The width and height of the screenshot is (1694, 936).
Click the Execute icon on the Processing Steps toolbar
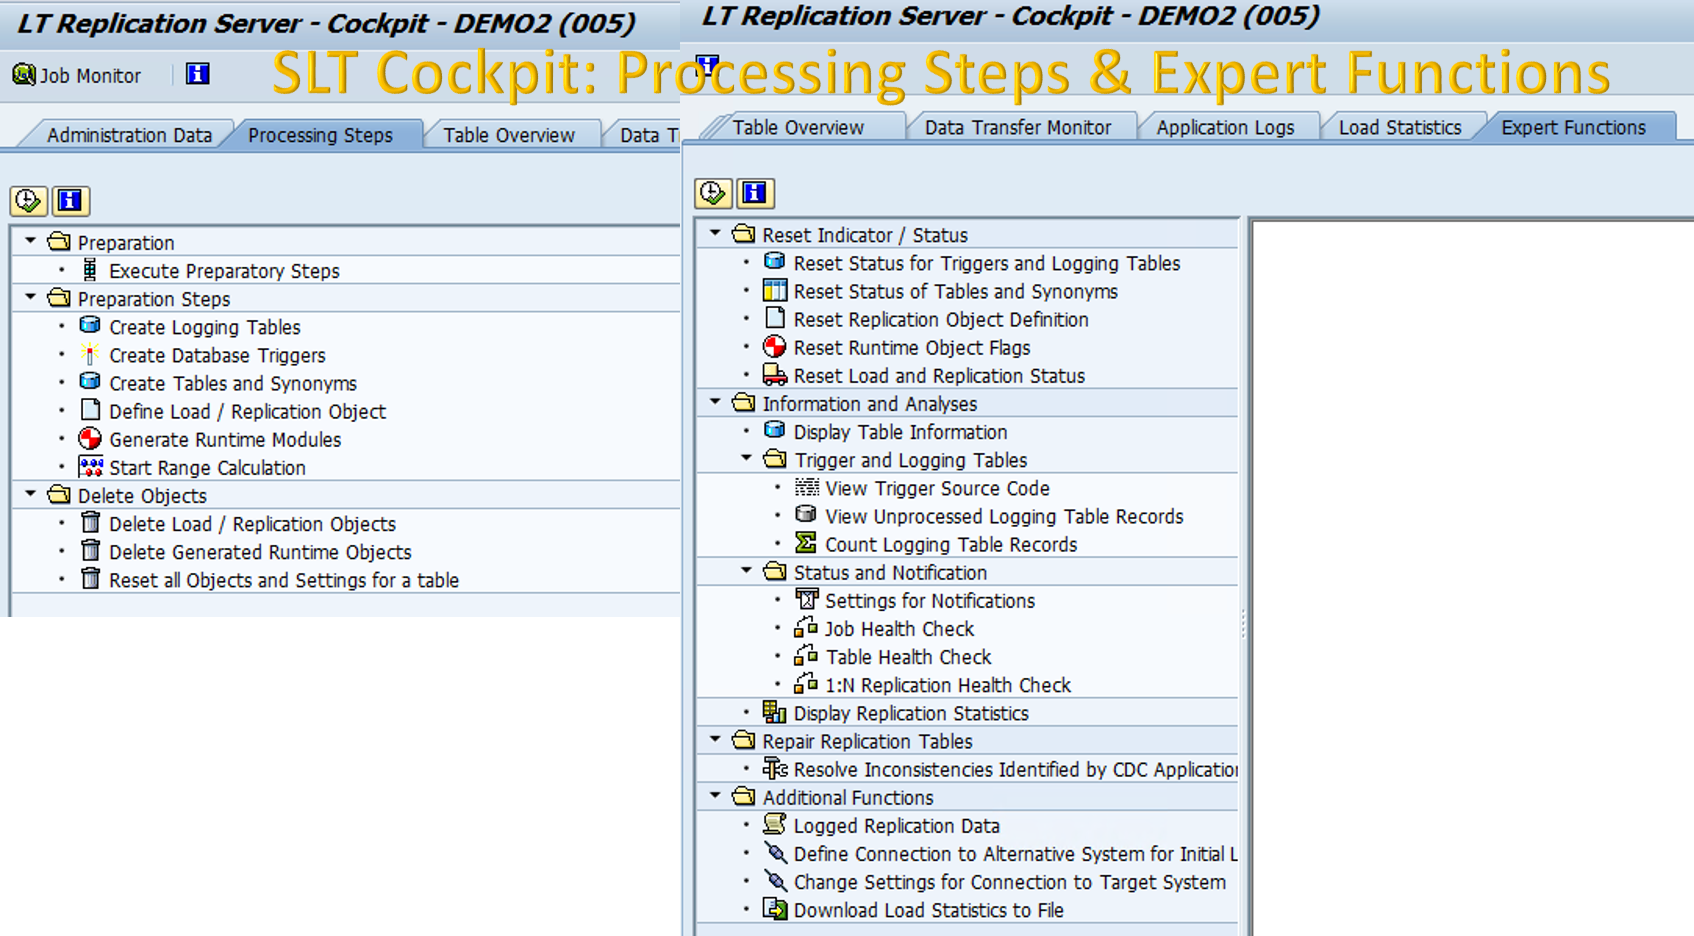click(x=27, y=200)
